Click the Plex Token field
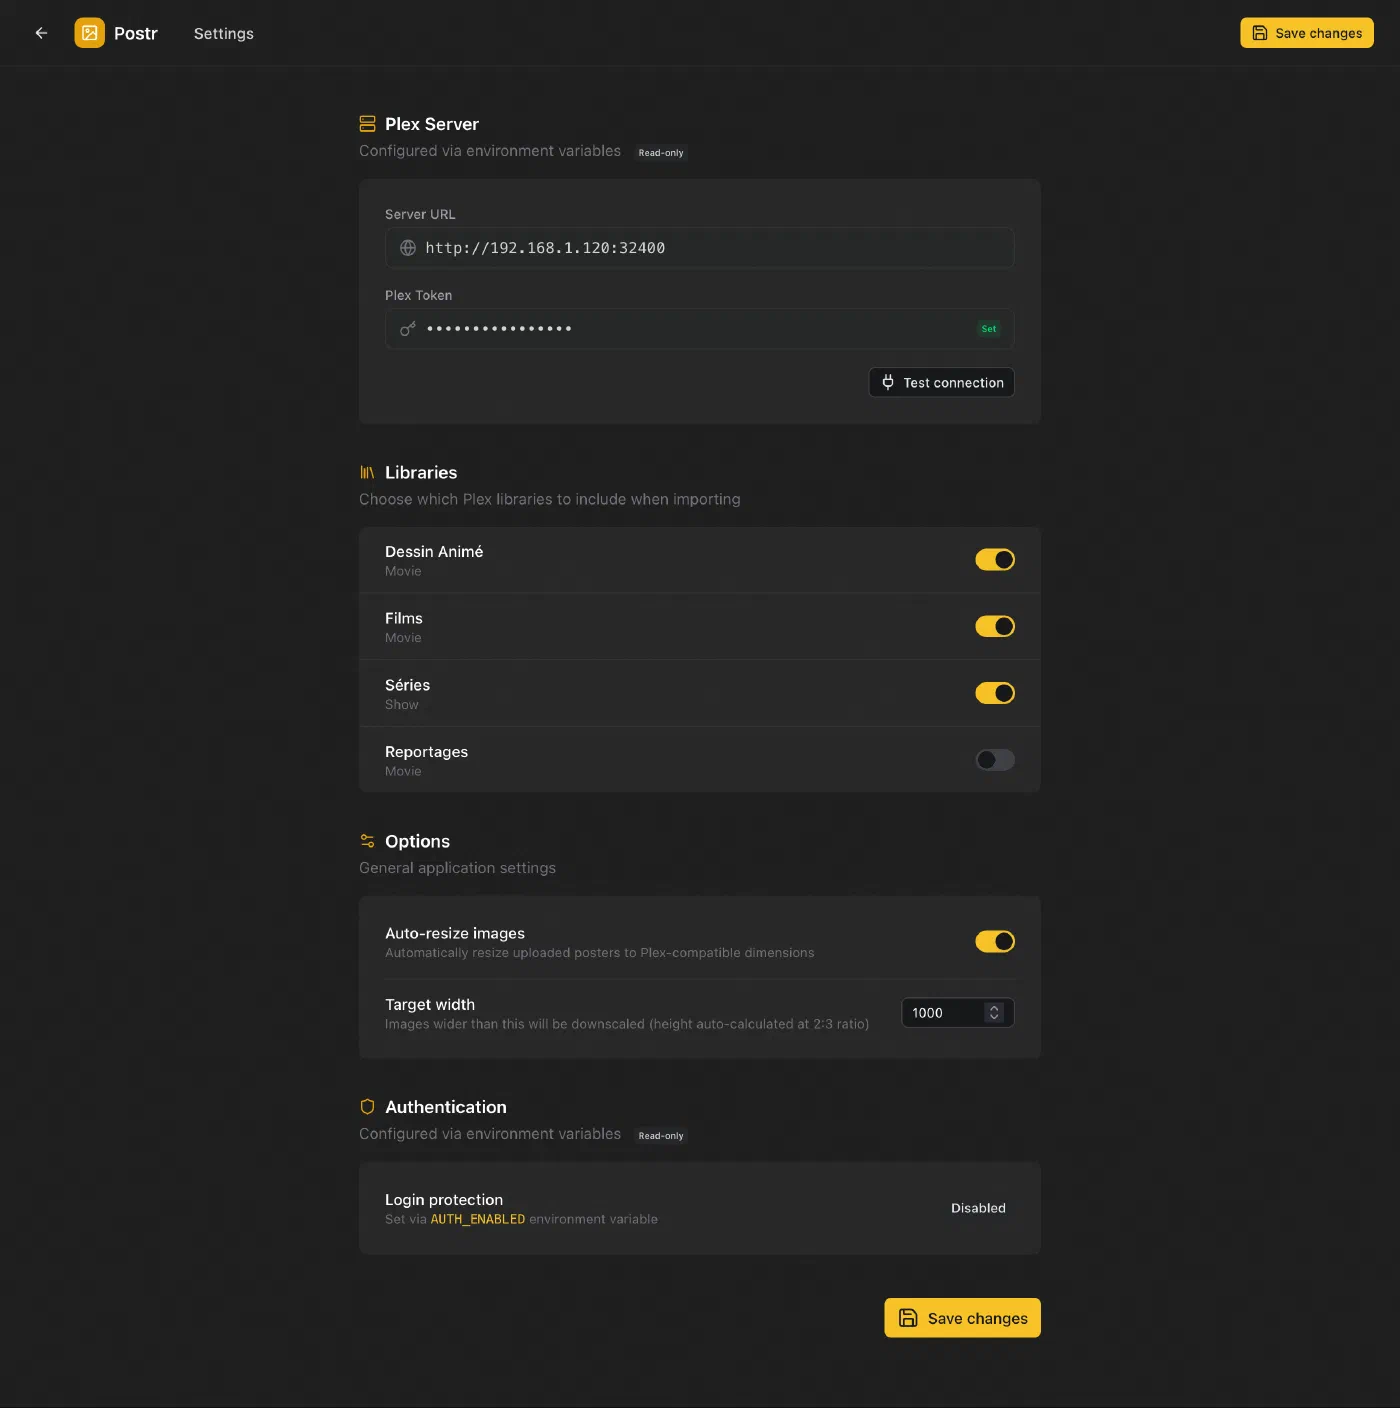The height and width of the screenshot is (1408, 1400). (700, 329)
